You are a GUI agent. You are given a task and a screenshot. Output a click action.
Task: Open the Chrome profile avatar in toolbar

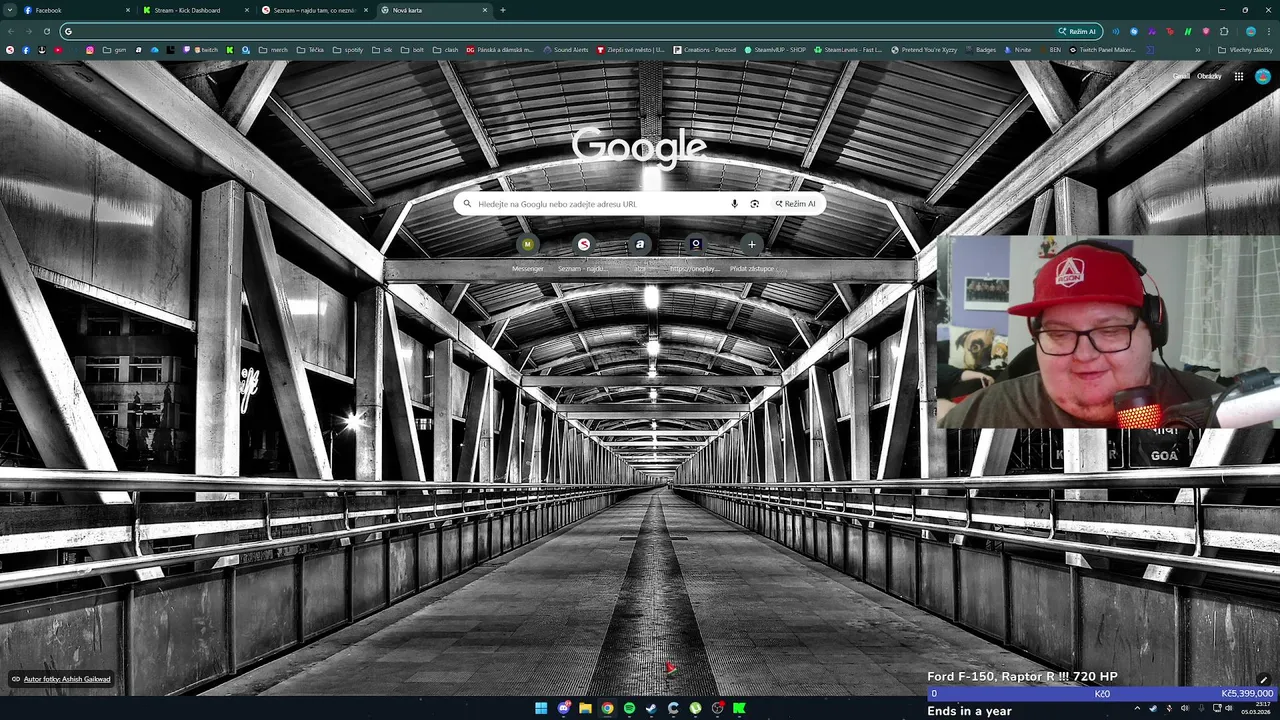pos(1251,31)
